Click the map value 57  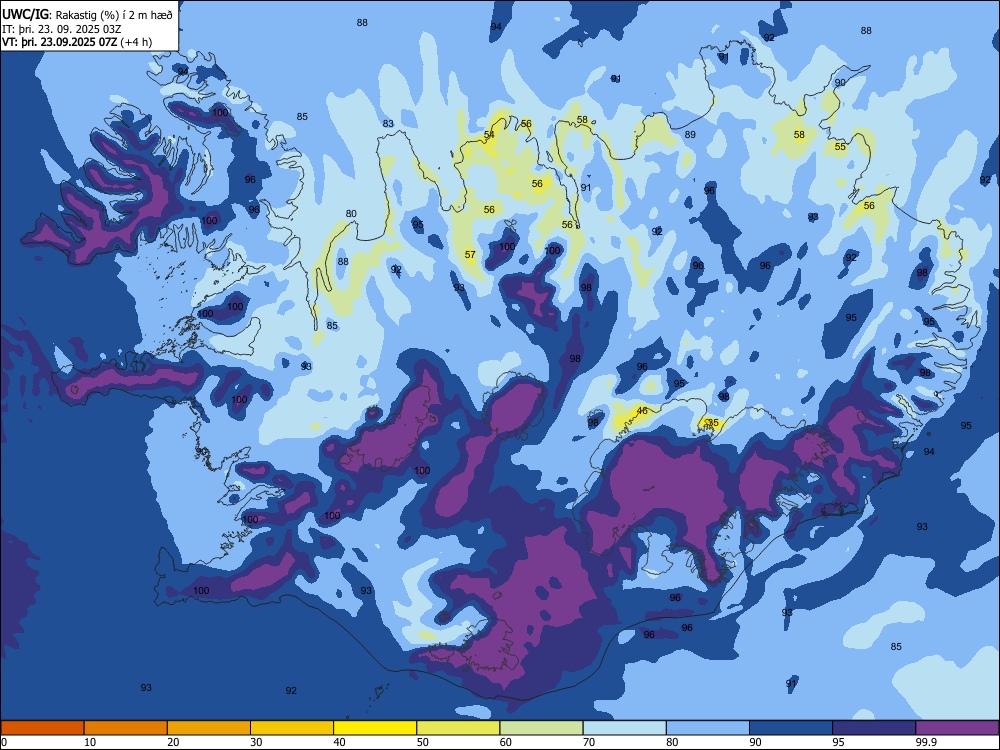(x=470, y=254)
